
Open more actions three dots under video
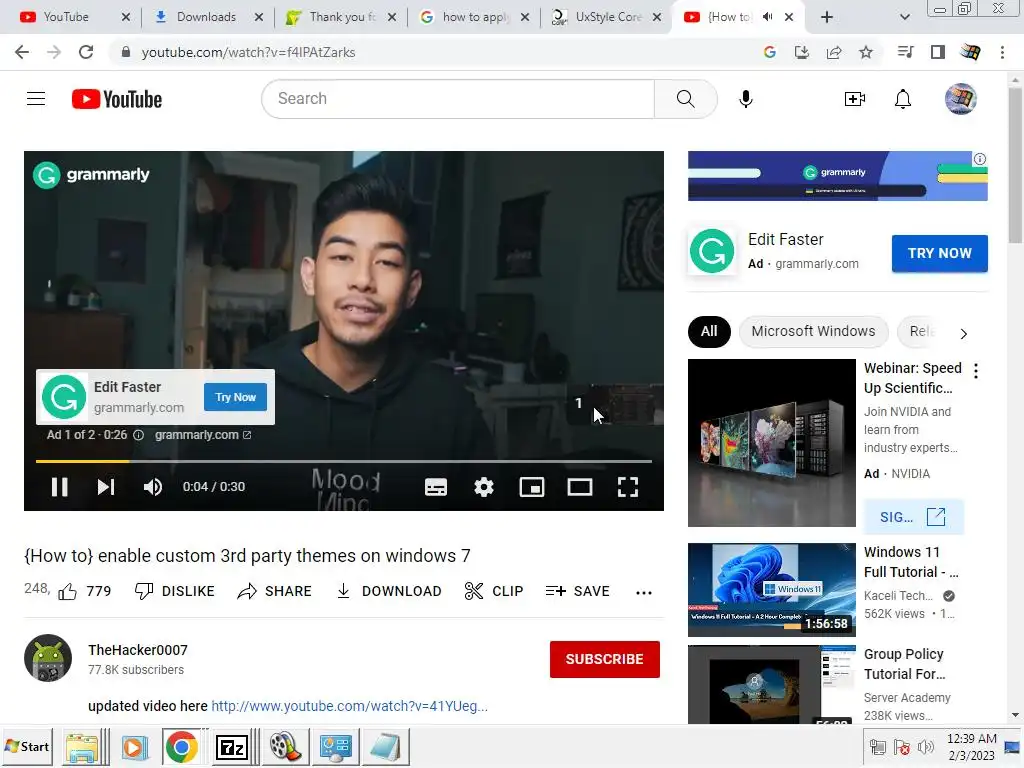coord(644,592)
